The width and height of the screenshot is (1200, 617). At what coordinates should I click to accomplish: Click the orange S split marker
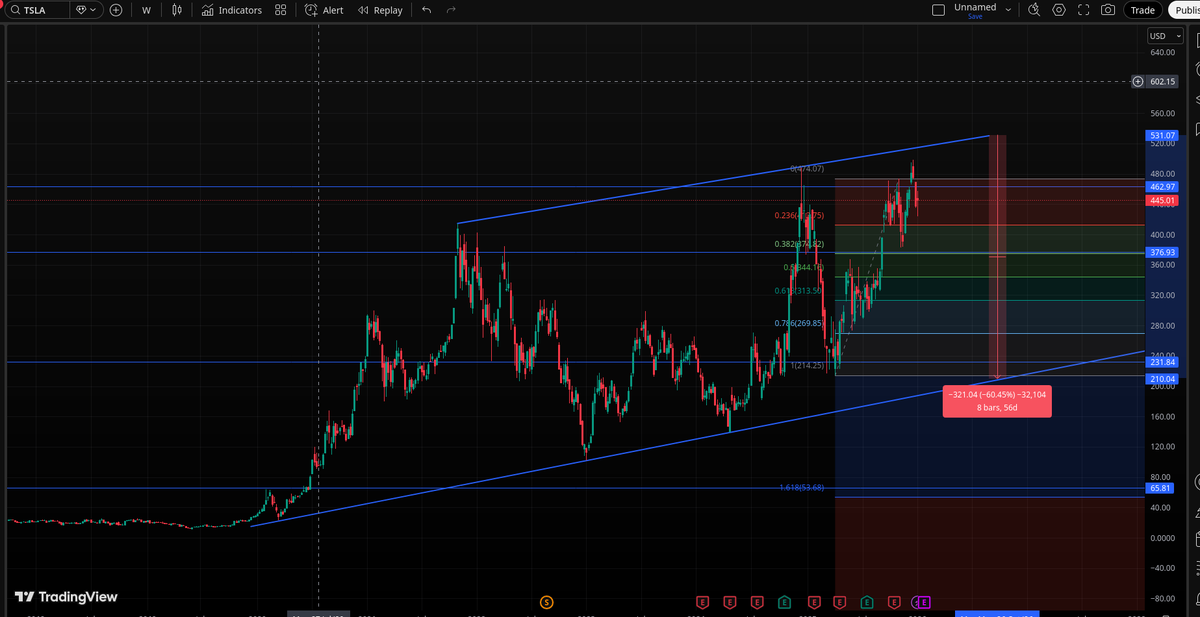point(546,602)
